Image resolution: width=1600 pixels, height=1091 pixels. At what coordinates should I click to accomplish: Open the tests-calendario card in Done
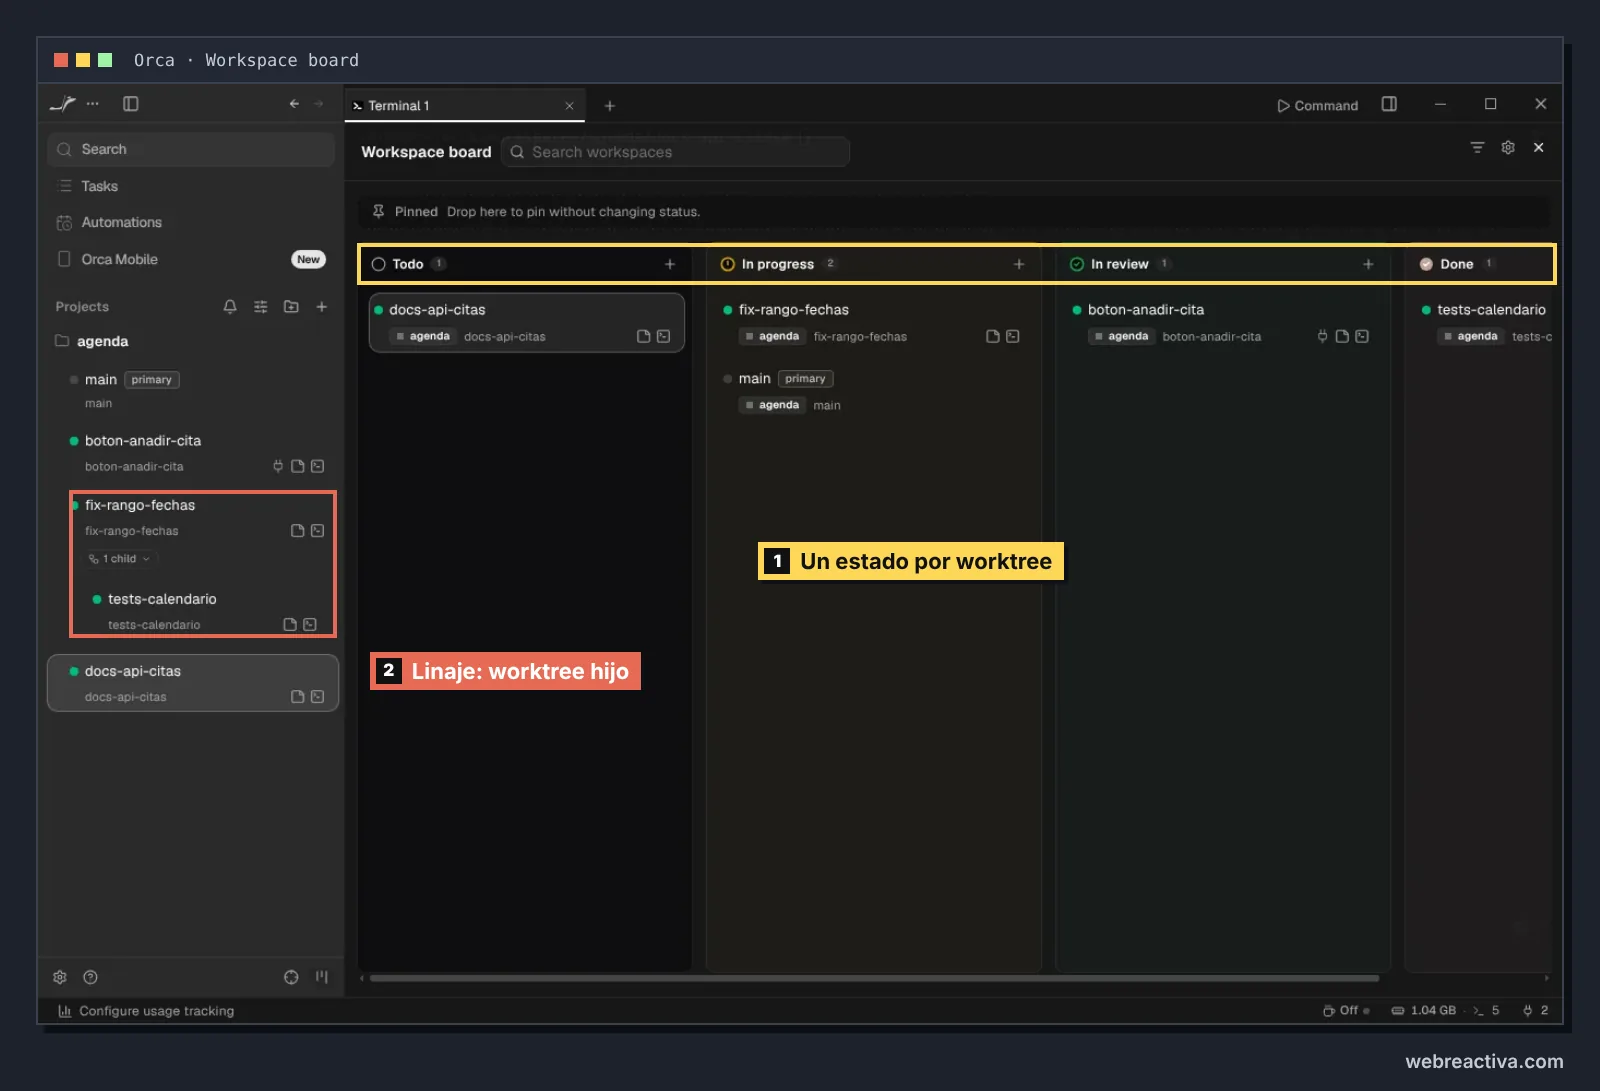pos(1487,322)
